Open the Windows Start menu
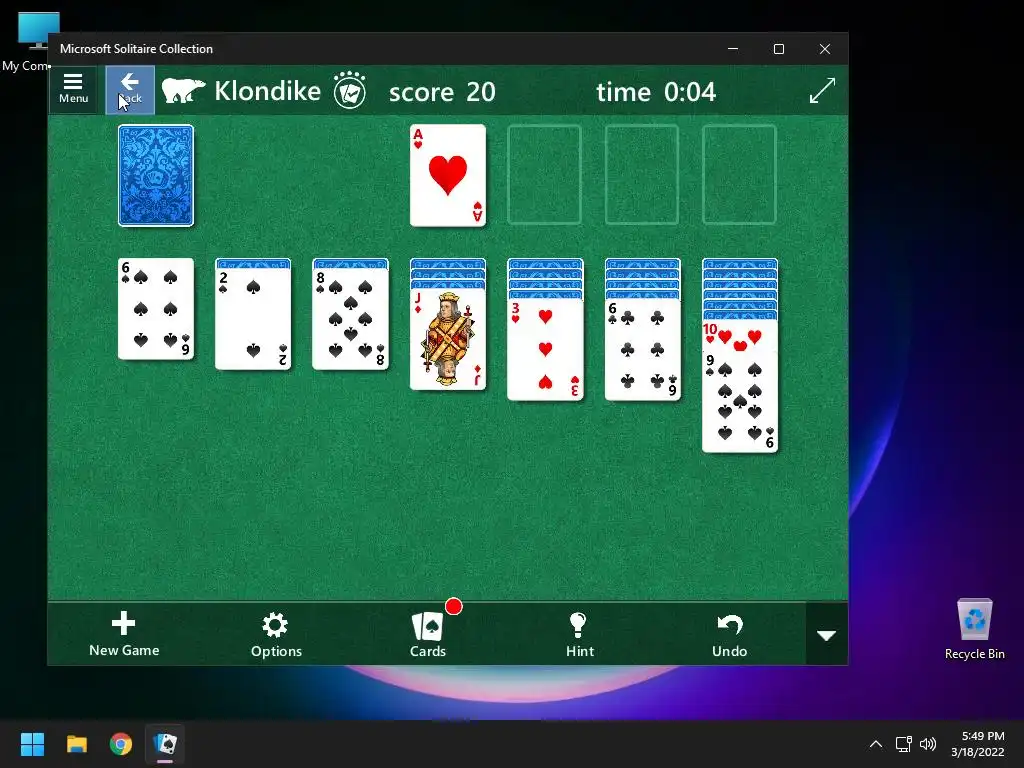The image size is (1024, 768). [32, 744]
